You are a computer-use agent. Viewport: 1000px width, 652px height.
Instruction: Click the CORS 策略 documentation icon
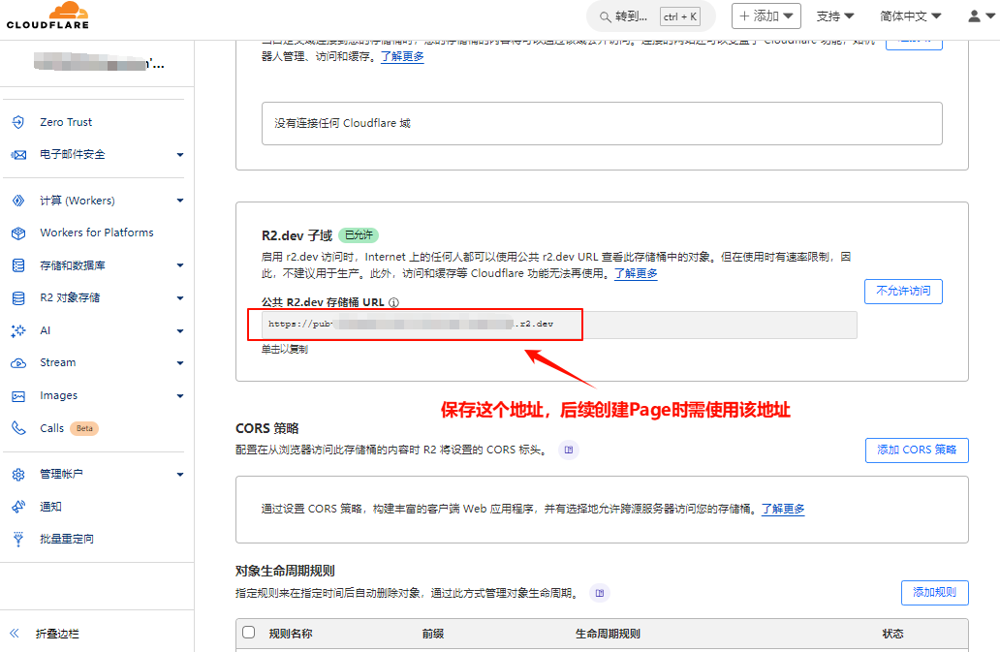pos(569,450)
